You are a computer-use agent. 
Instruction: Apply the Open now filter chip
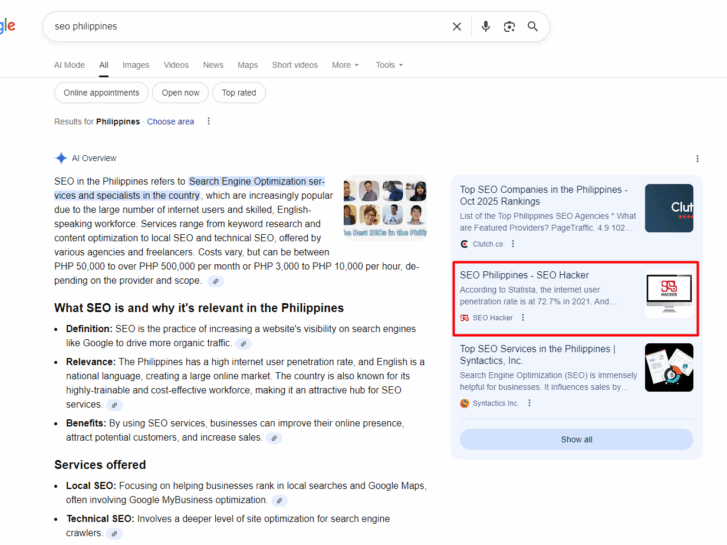tap(180, 93)
